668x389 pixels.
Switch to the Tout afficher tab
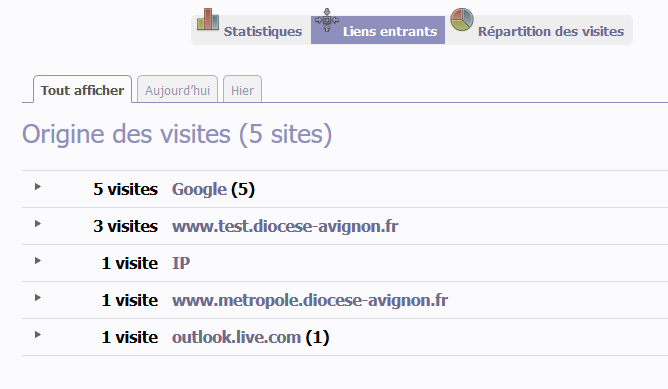tap(82, 89)
